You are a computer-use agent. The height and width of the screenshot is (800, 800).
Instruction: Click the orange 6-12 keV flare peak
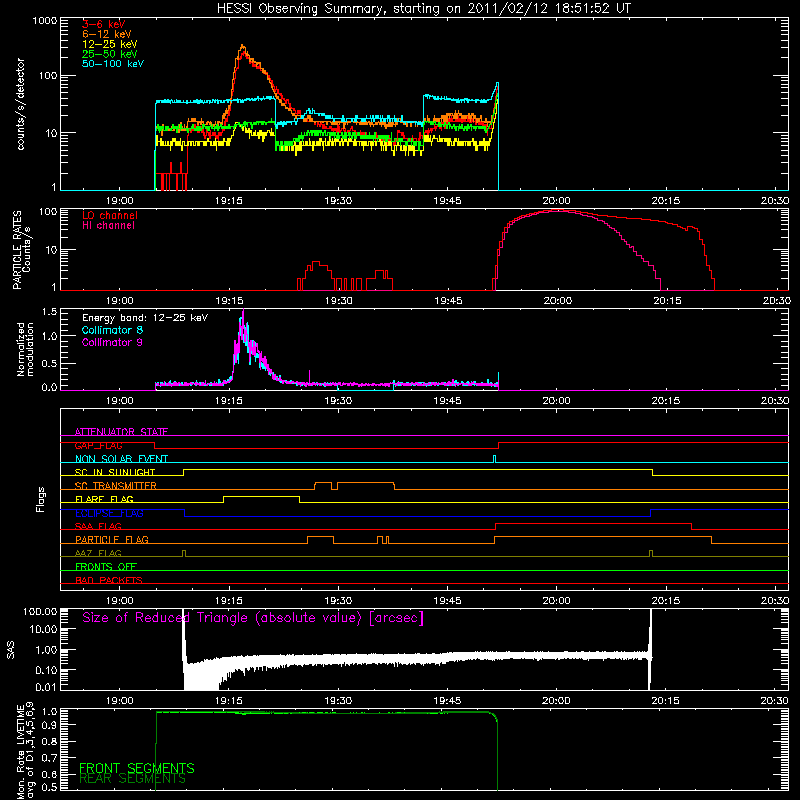[243, 46]
